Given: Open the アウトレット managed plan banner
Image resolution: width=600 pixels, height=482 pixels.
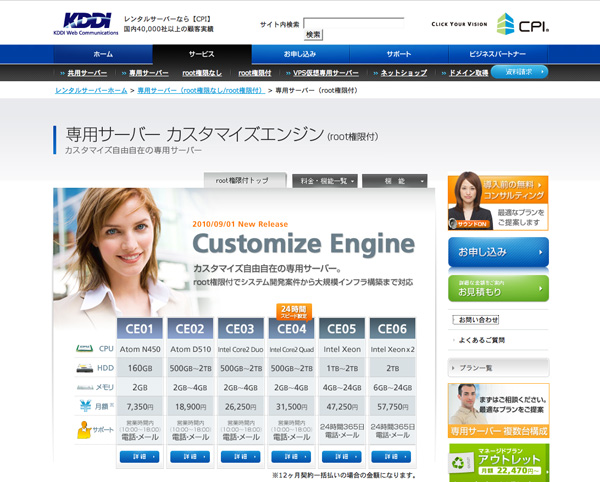Looking at the screenshot, I should click(499, 463).
